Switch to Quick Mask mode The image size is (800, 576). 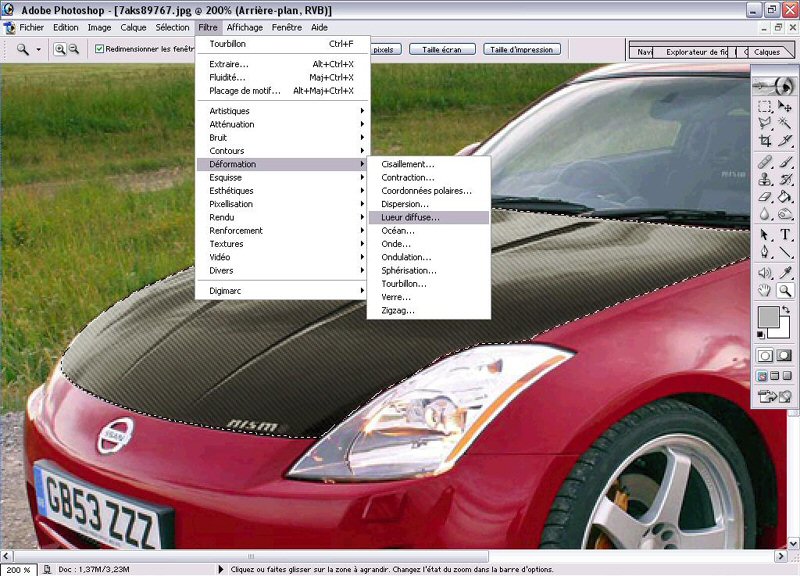pyautogui.click(x=784, y=356)
